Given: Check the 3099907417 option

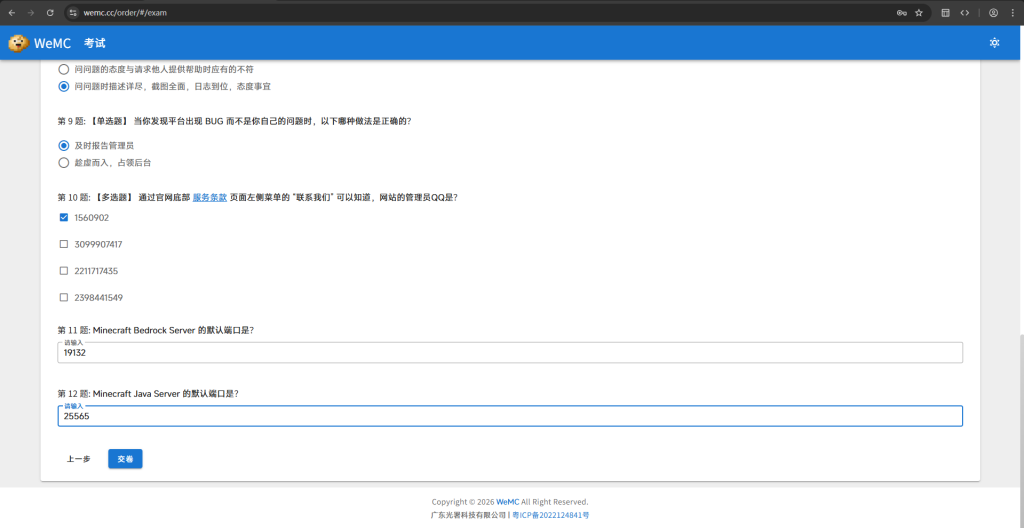Looking at the screenshot, I should click(64, 244).
